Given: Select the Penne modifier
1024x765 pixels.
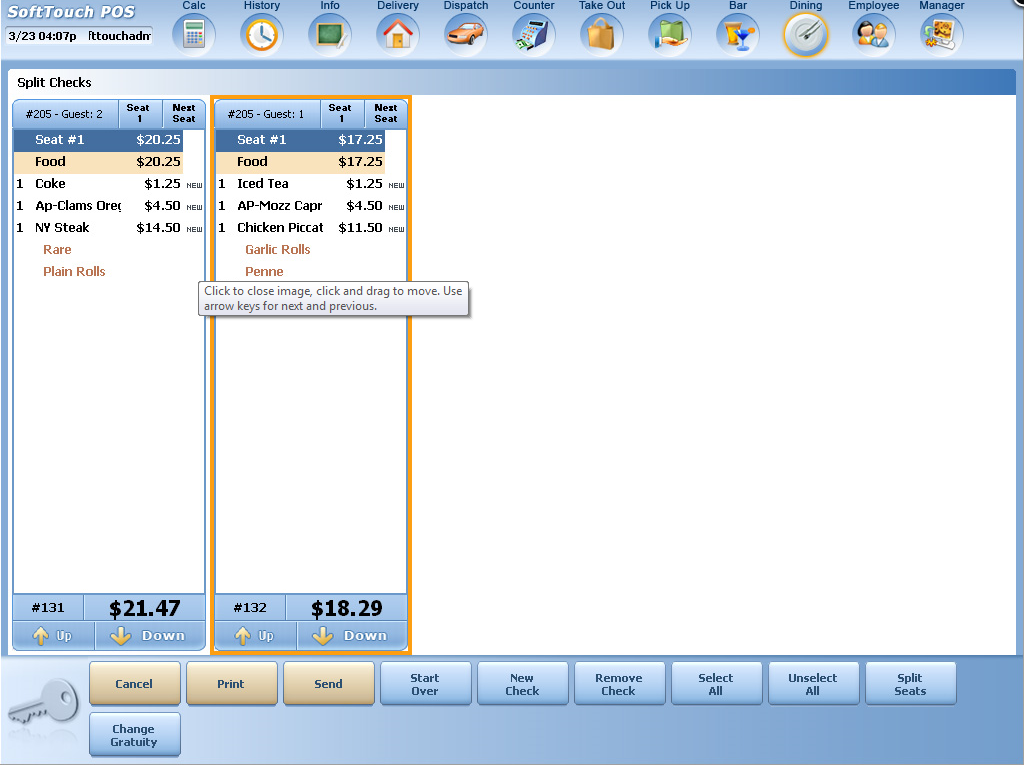Looking at the screenshot, I should point(264,272).
